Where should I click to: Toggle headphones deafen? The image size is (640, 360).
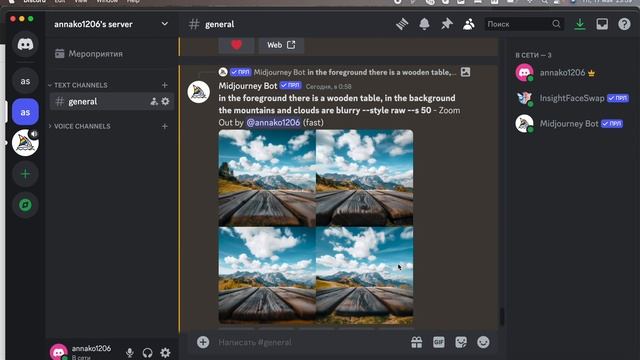tap(147, 352)
